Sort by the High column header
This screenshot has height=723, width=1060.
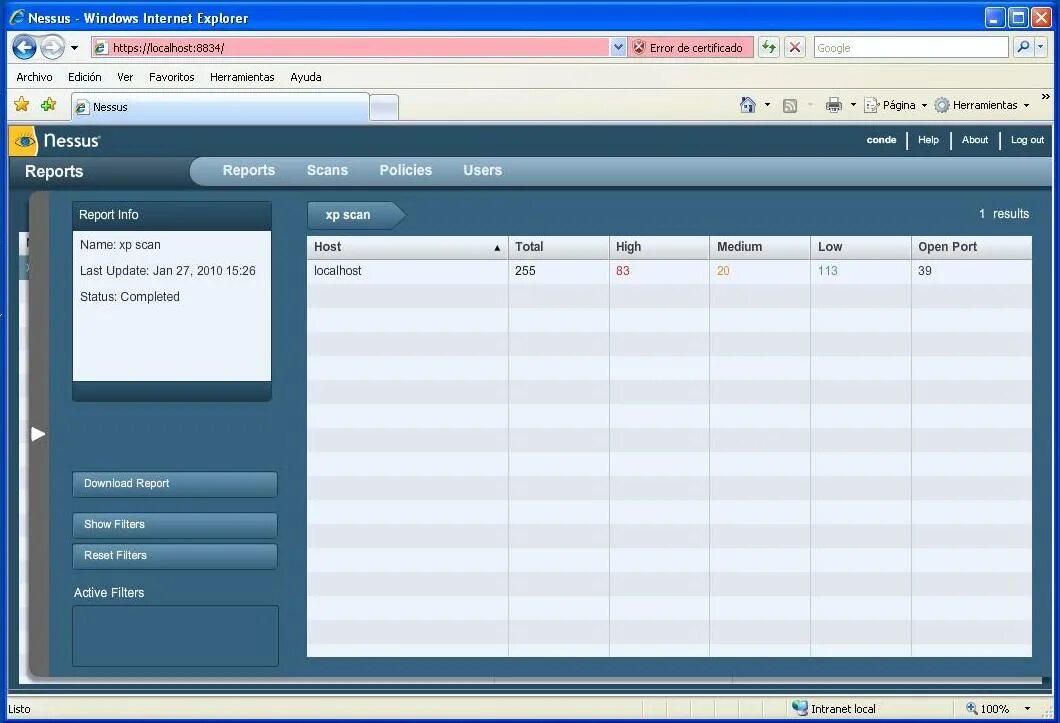point(659,247)
